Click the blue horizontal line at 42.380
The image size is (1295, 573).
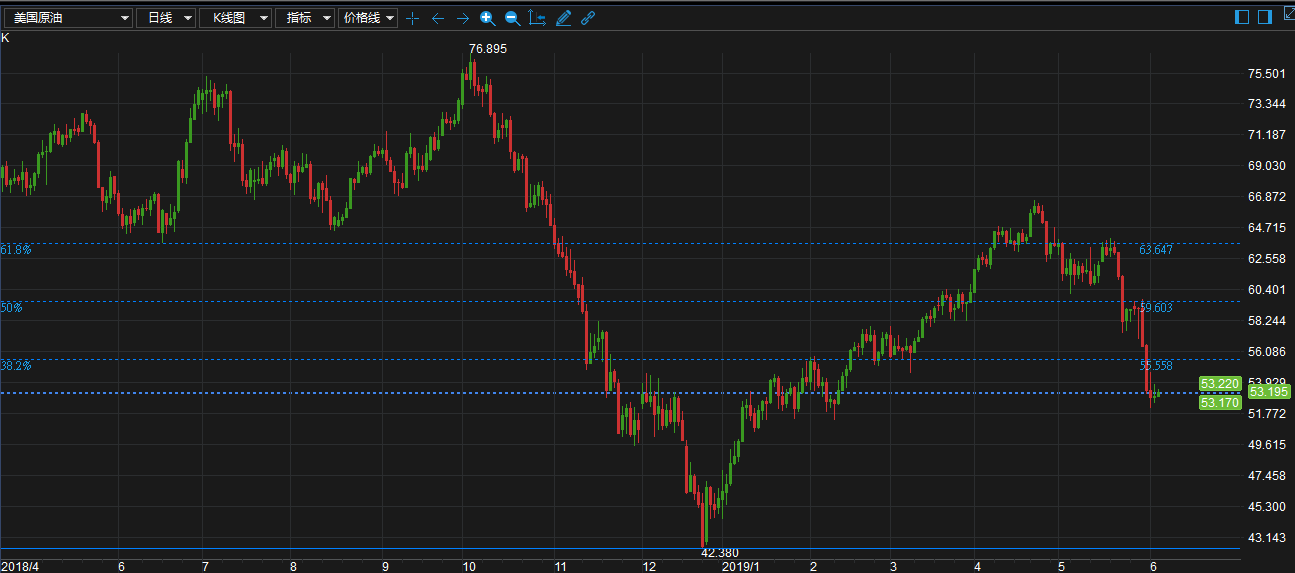tap(620, 548)
